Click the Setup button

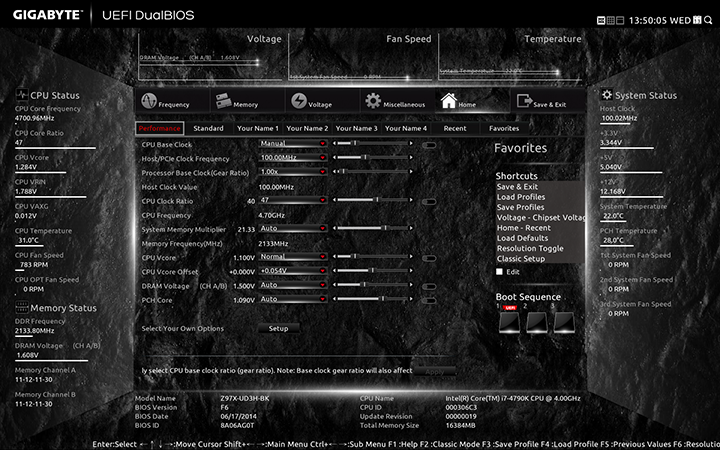[278, 328]
